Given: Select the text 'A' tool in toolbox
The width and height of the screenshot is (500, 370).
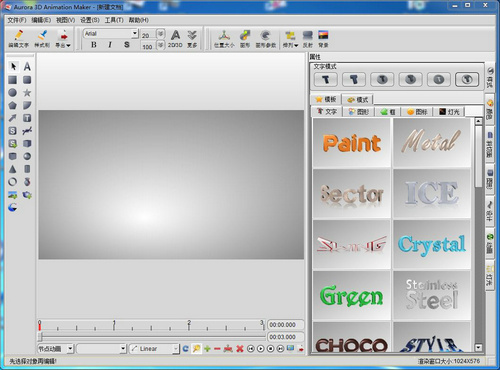Looking at the screenshot, I should click(27, 67).
